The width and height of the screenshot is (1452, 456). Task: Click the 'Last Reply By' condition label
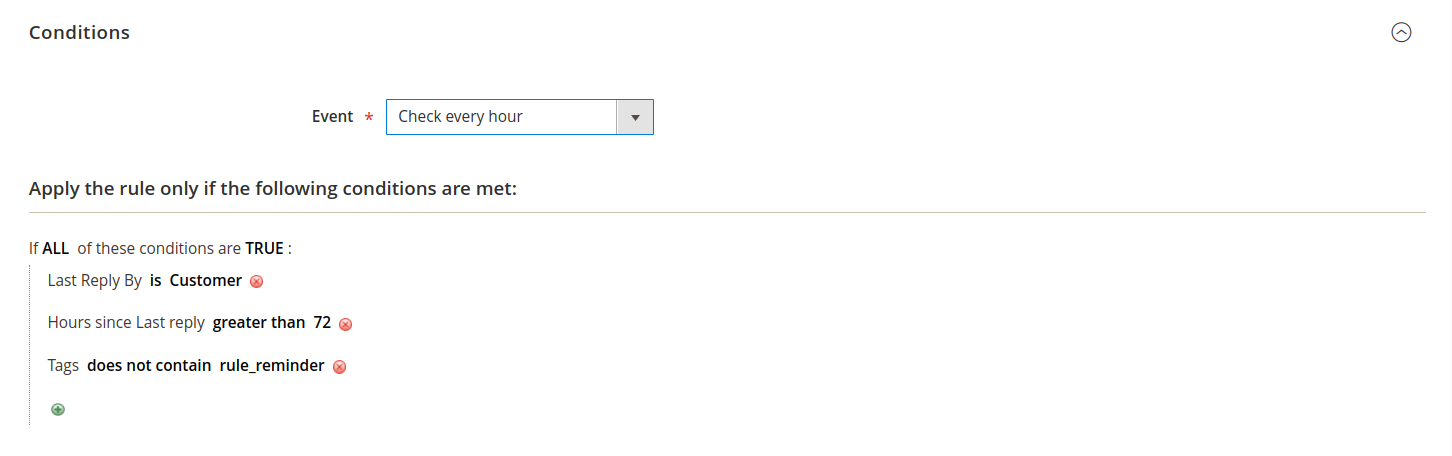point(94,281)
